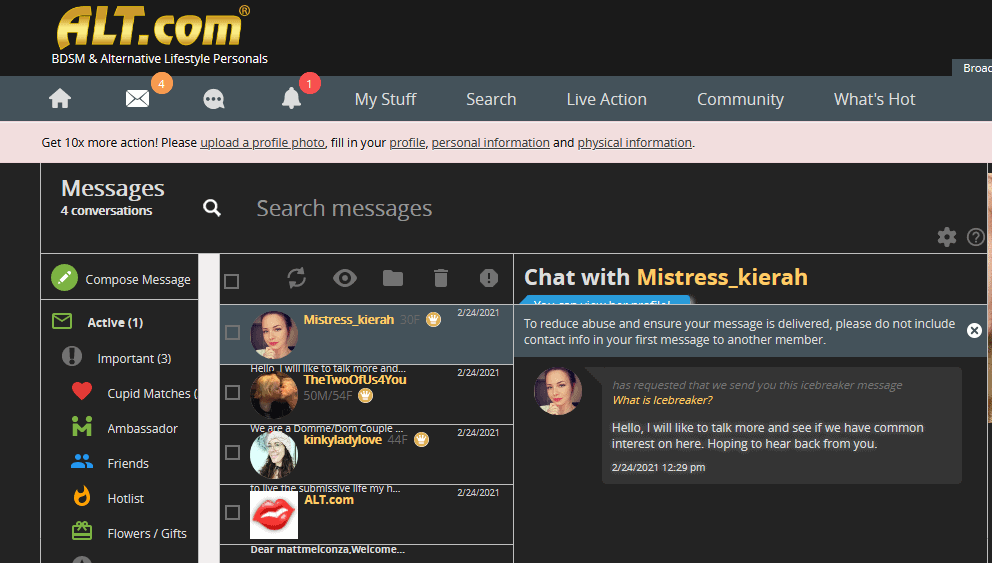This screenshot has height=563, width=992.
Task: Mark as read with the eye icon
Action: click(345, 278)
